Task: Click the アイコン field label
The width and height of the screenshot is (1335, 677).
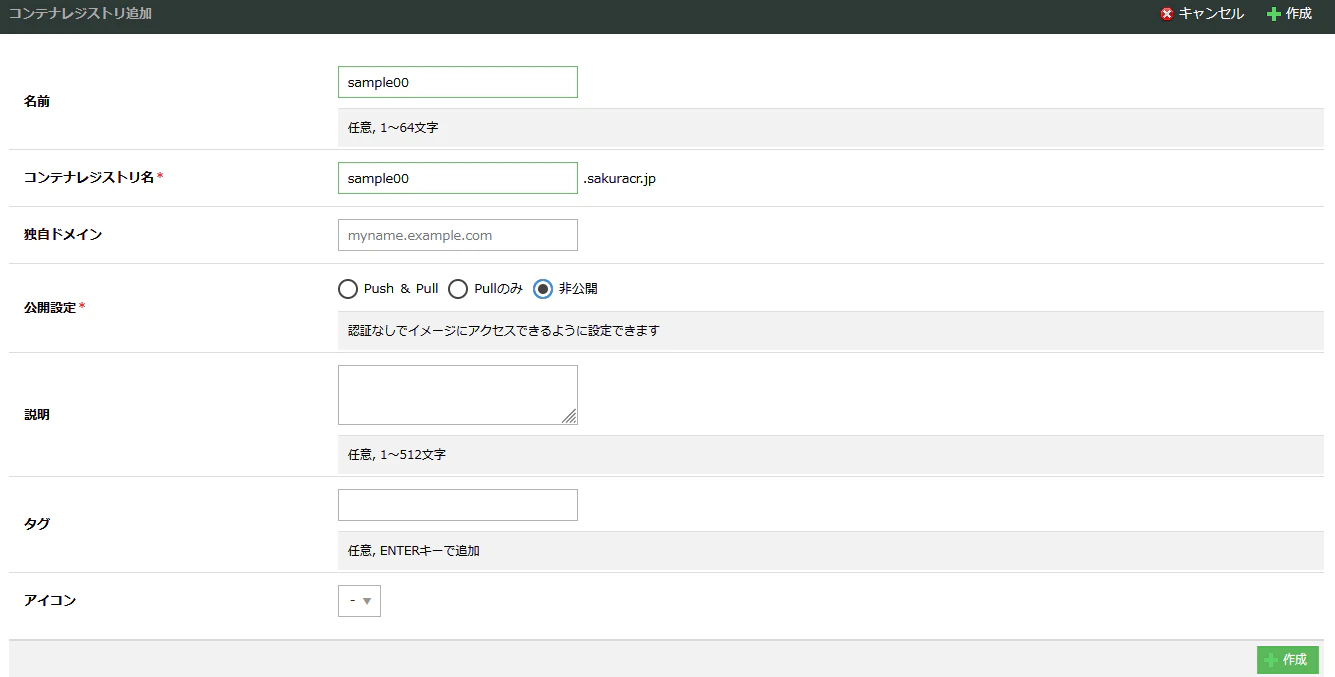Action: click(50, 601)
